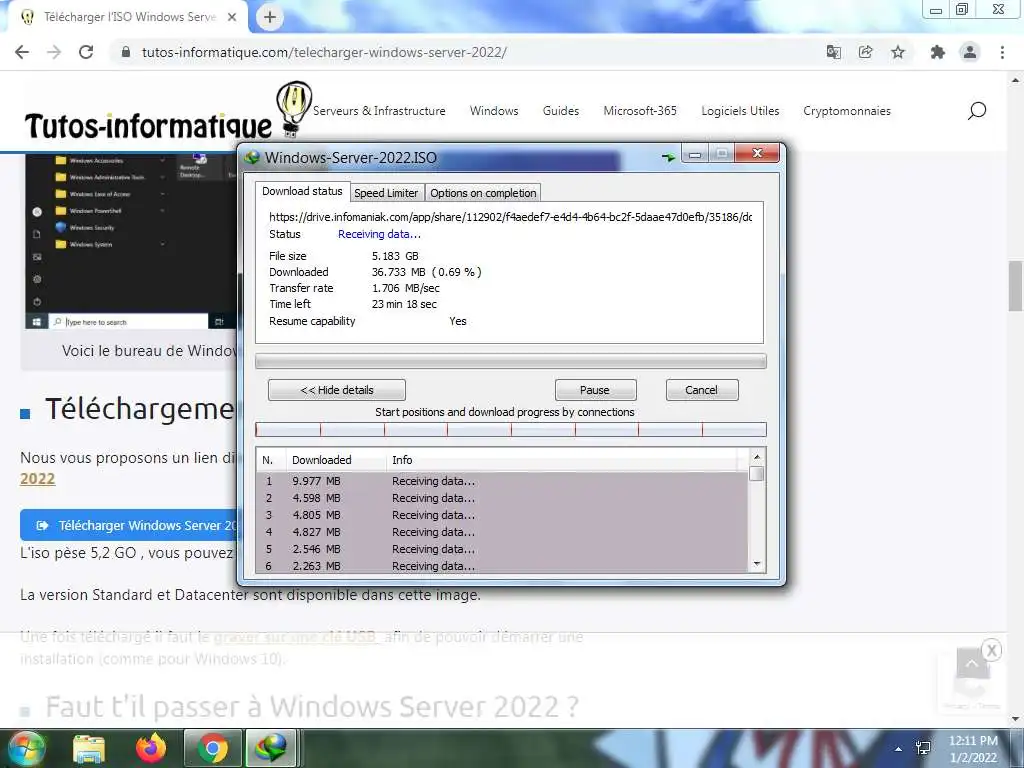Click the connection list scrollbar thumb

(757, 473)
